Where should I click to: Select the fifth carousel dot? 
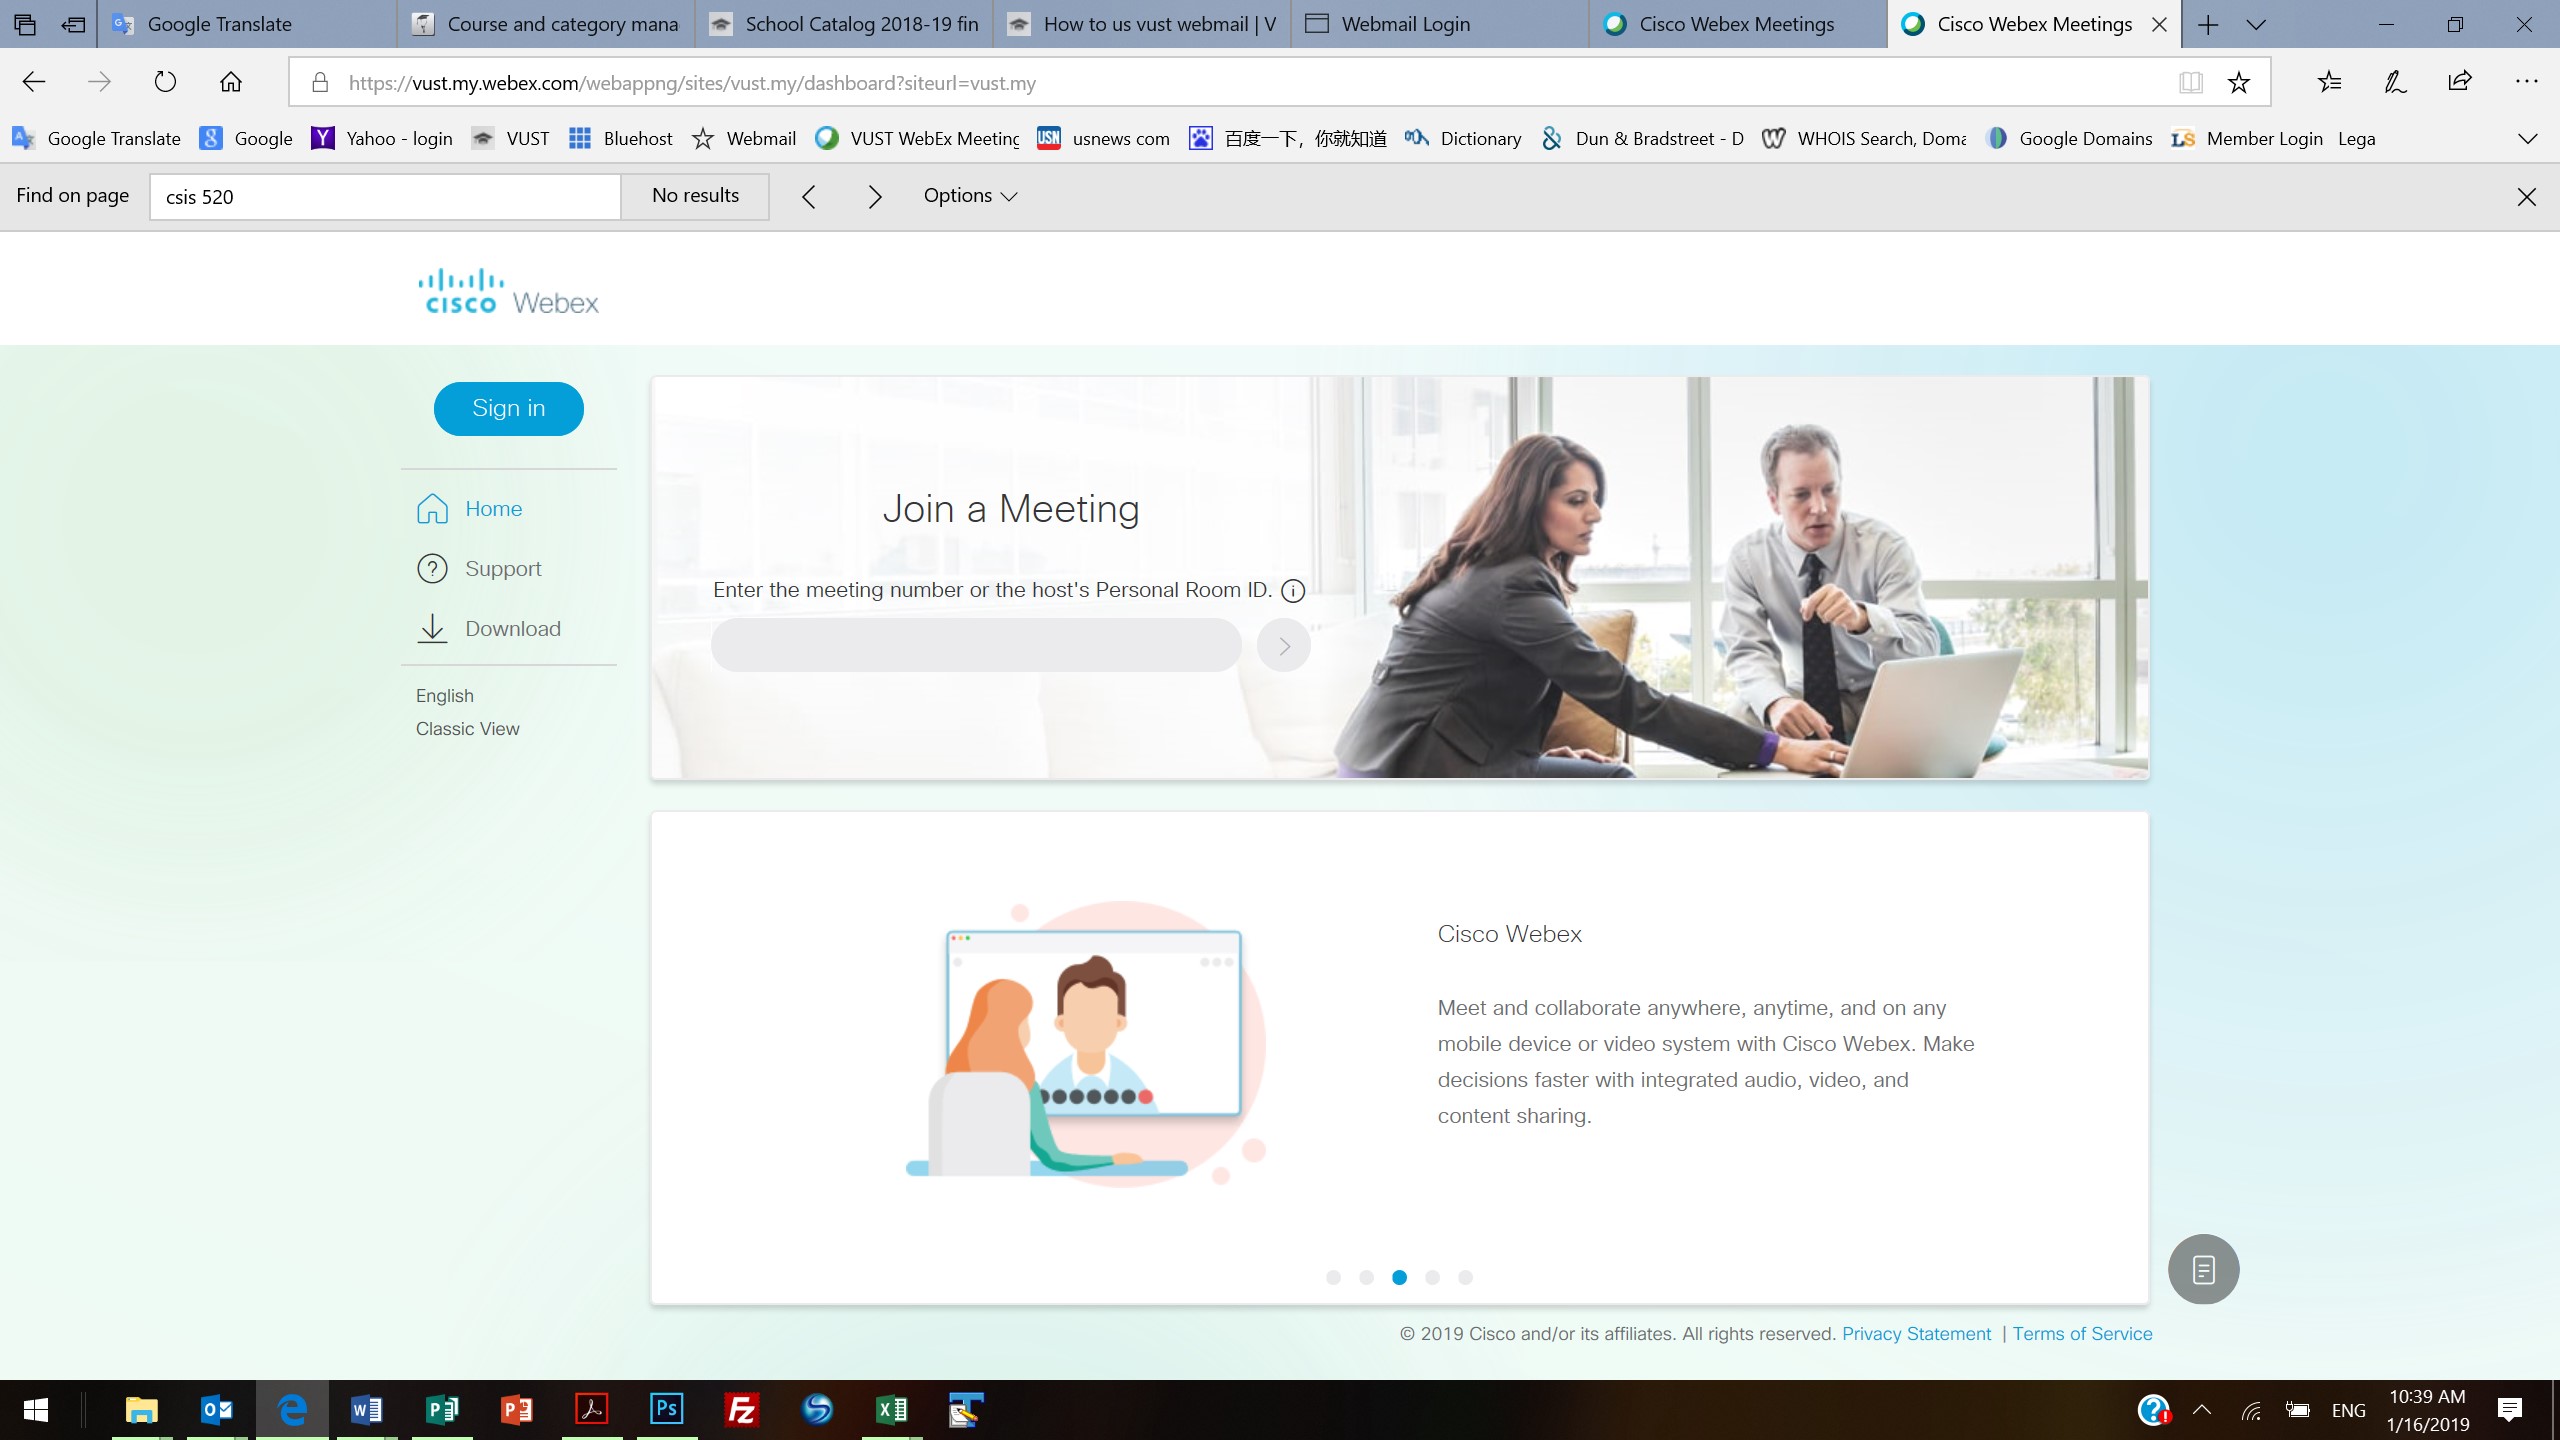coord(1465,1277)
